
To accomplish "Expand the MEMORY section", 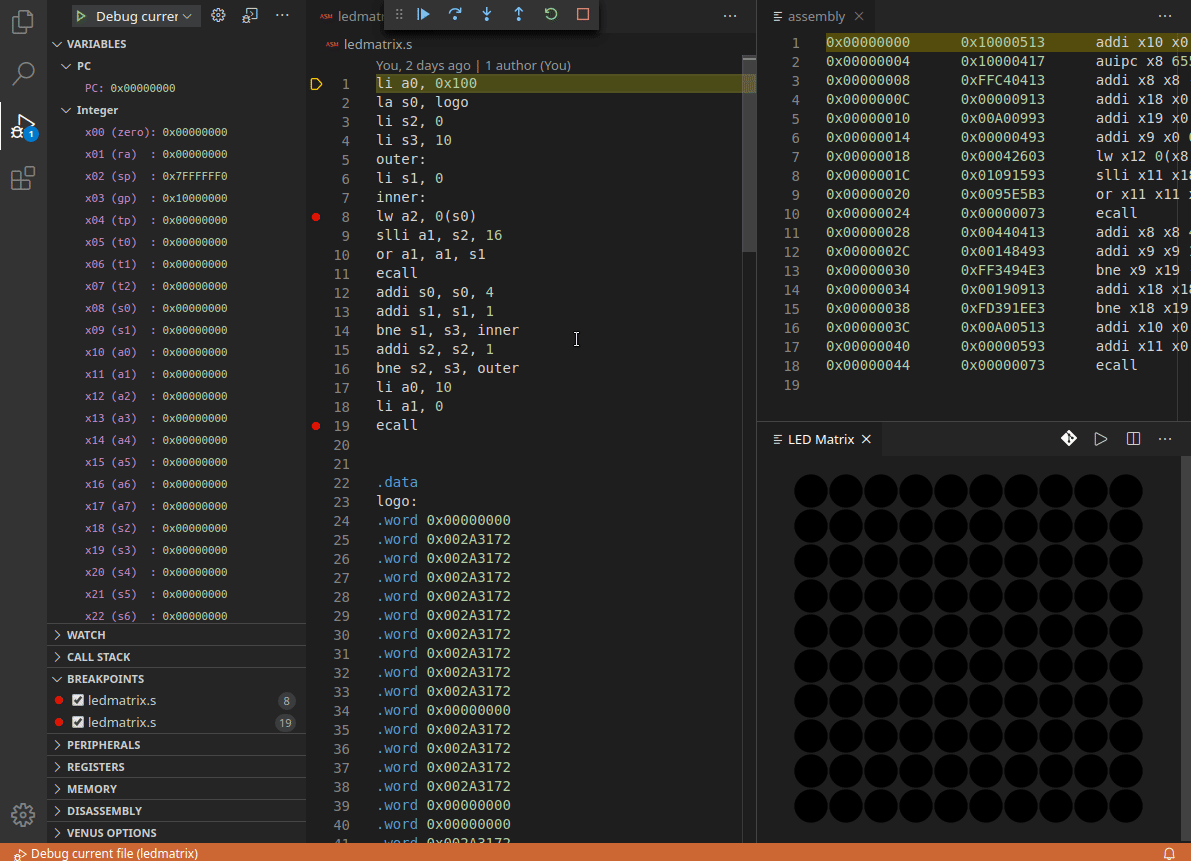I will 176,789.
